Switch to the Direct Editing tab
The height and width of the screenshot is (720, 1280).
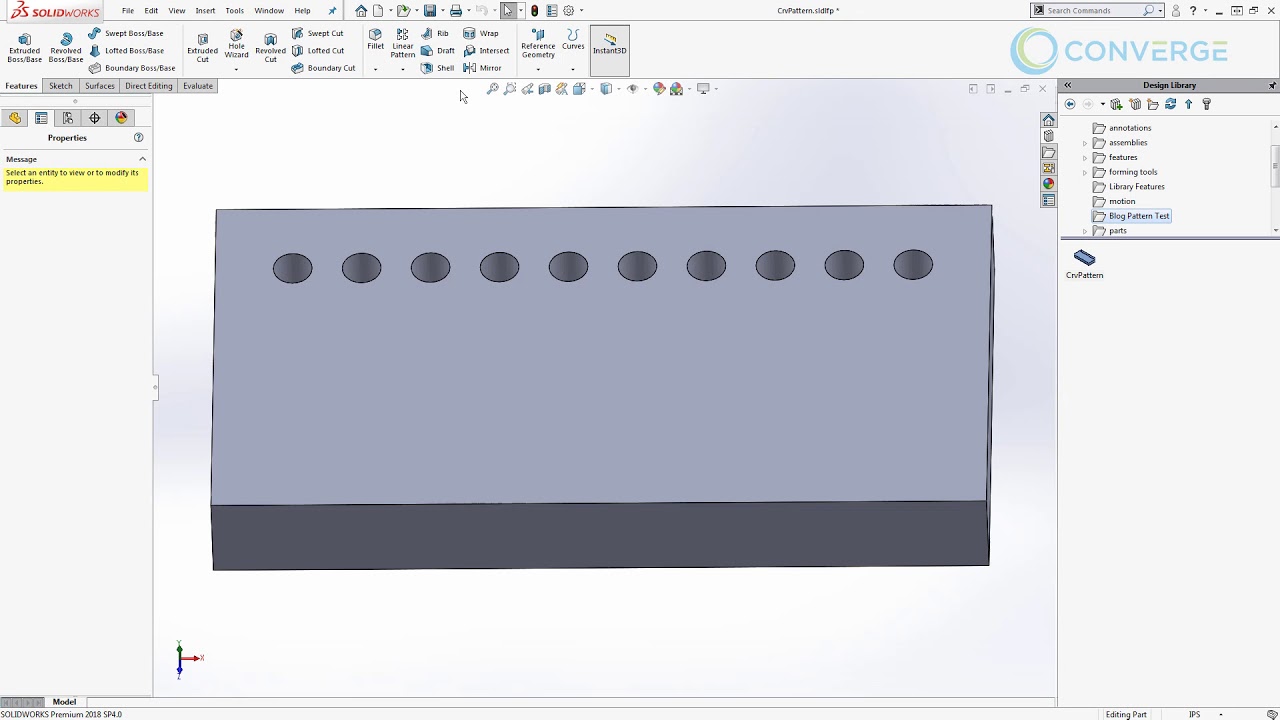click(149, 86)
